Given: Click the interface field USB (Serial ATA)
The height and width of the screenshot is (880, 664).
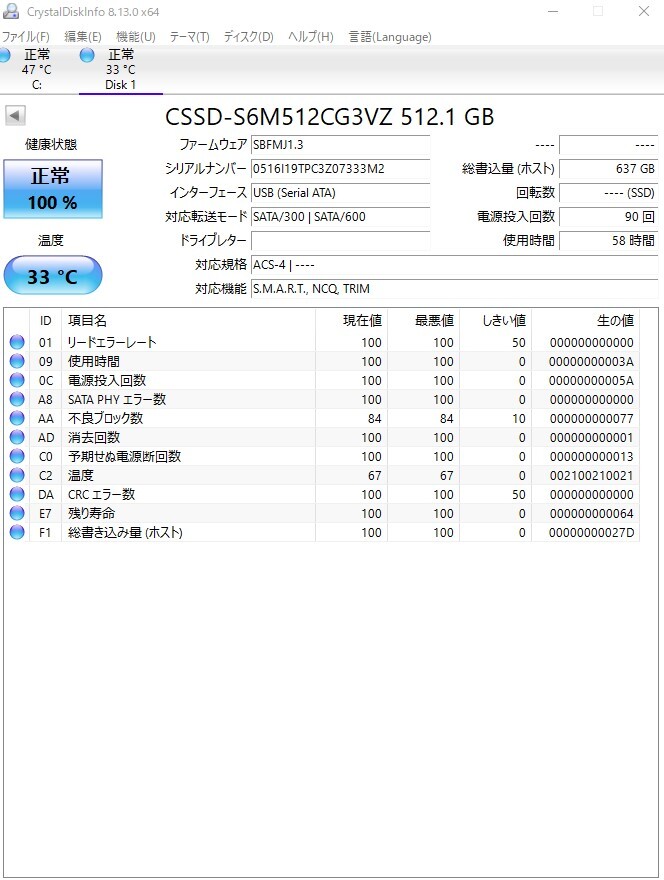Looking at the screenshot, I should [x=341, y=193].
